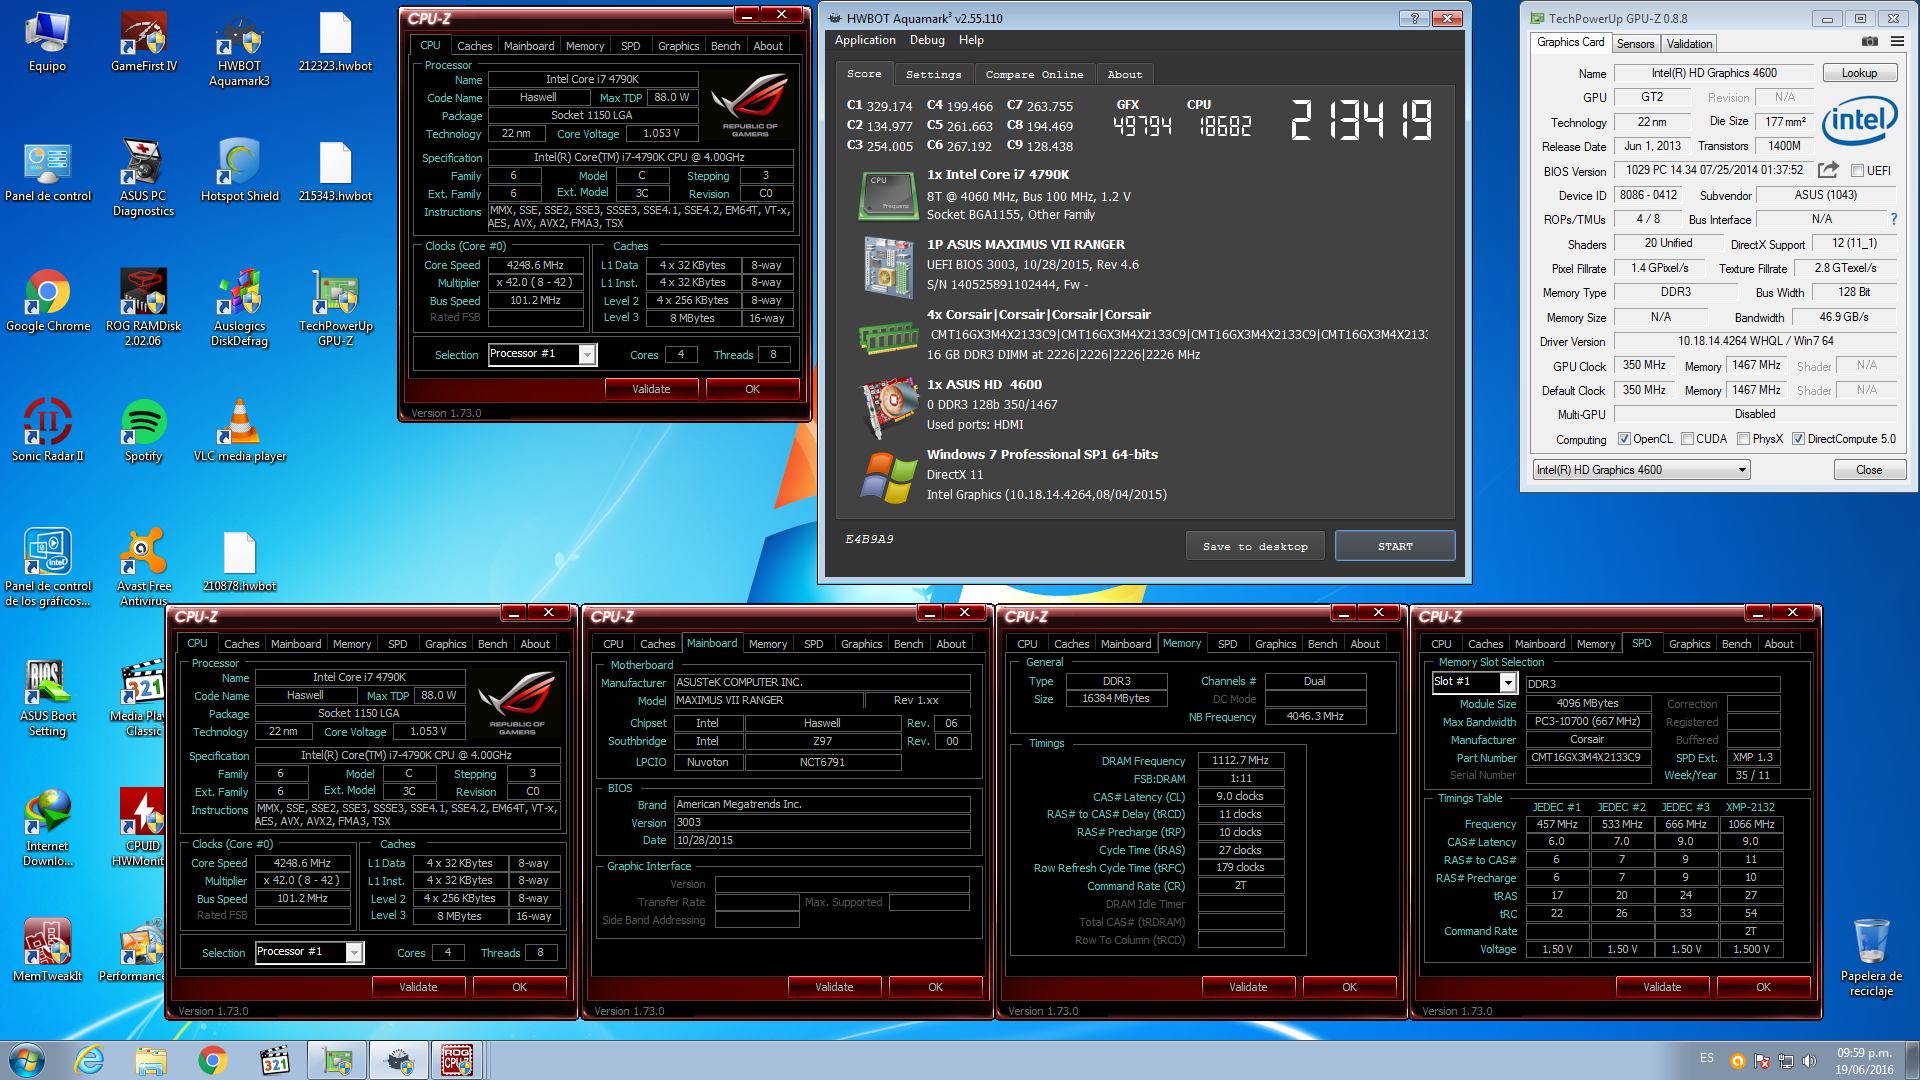Open Google Chrome desktop shortcut
Screen dimensions: 1920x1080
tap(47, 301)
